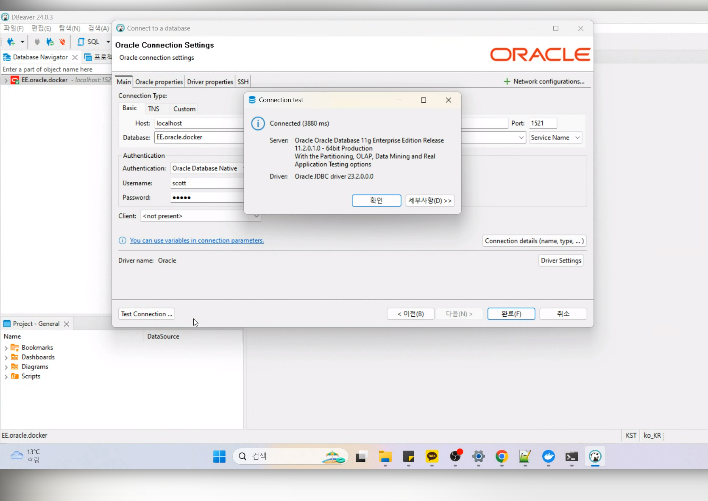
Task: Select the Bookmarks folder icon
Action: [15, 348]
